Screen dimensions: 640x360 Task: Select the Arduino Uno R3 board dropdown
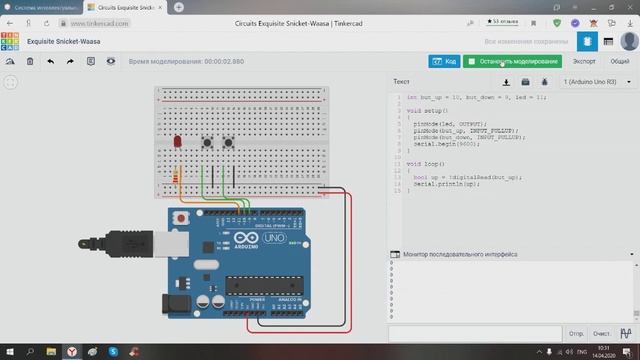(596, 82)
